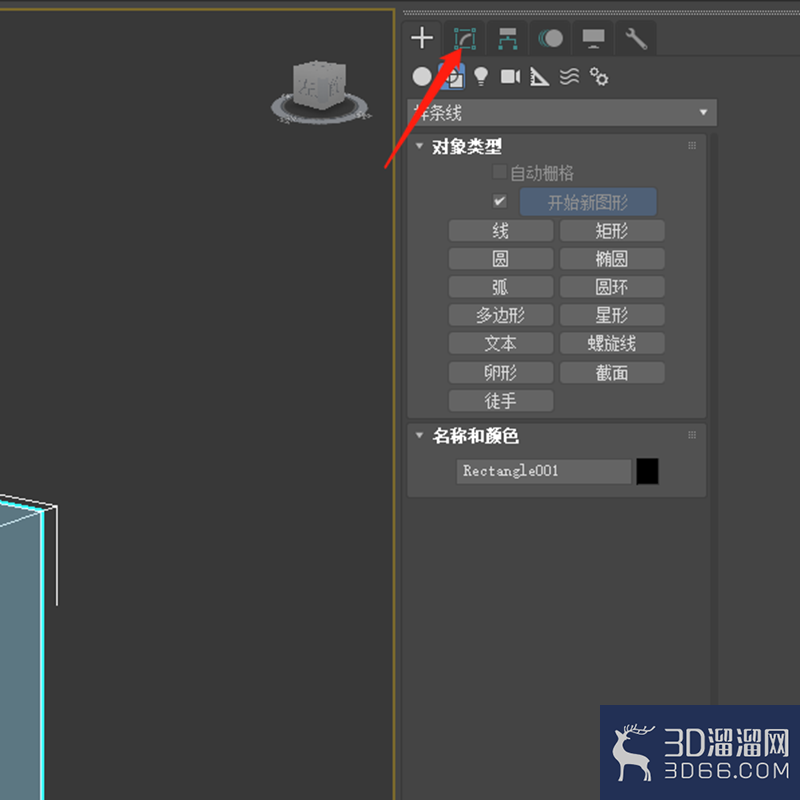
Task: Grab the 名称和颜色 rollout drag handle
Action: point(692,435)
